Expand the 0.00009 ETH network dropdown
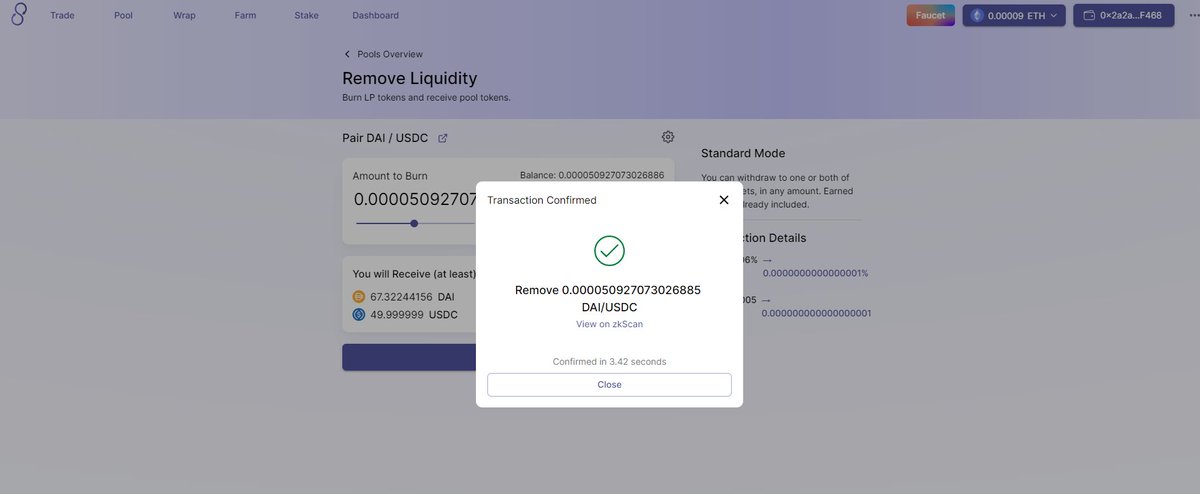Image resolution: width=1200 pixels, height=494 pixels. point(1014,15)
